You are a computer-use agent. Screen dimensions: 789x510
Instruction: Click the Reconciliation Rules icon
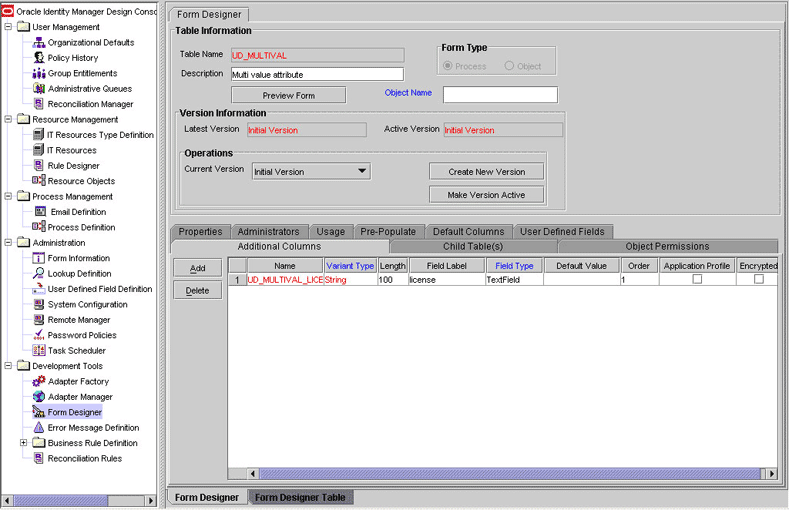39,458
